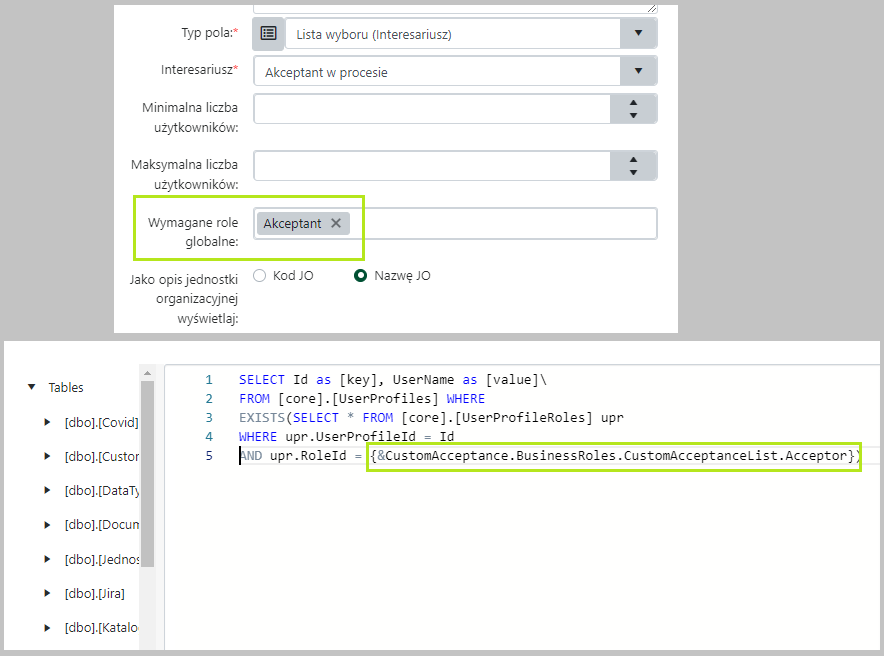This screenshot has width=884, height=656.
Task: Click the list icon beside Typ pola
Action: [268, 33]
